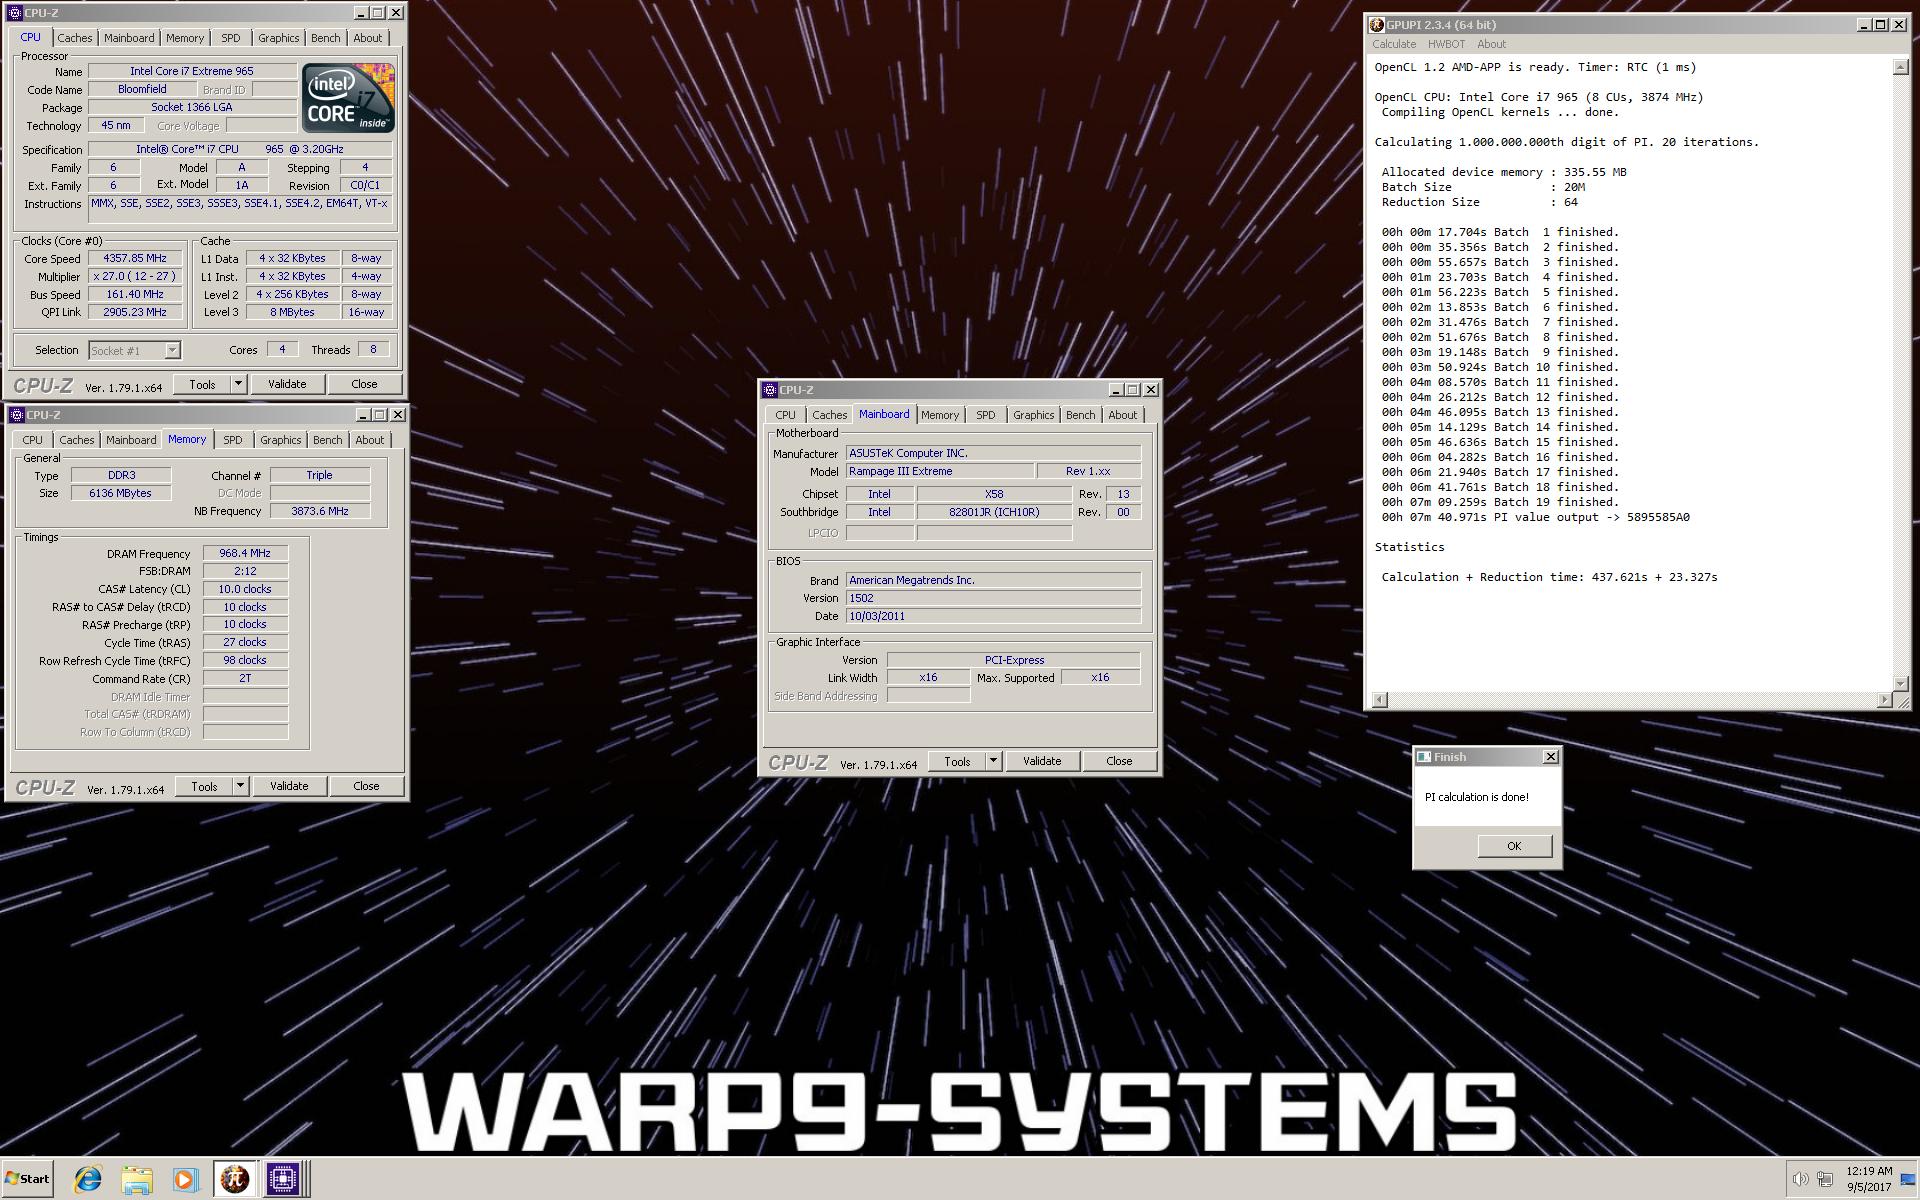Click the Bus Speed 161.40 MHz value
This screenshot has width=1920, height=1200.
click(x=135, y=294)
